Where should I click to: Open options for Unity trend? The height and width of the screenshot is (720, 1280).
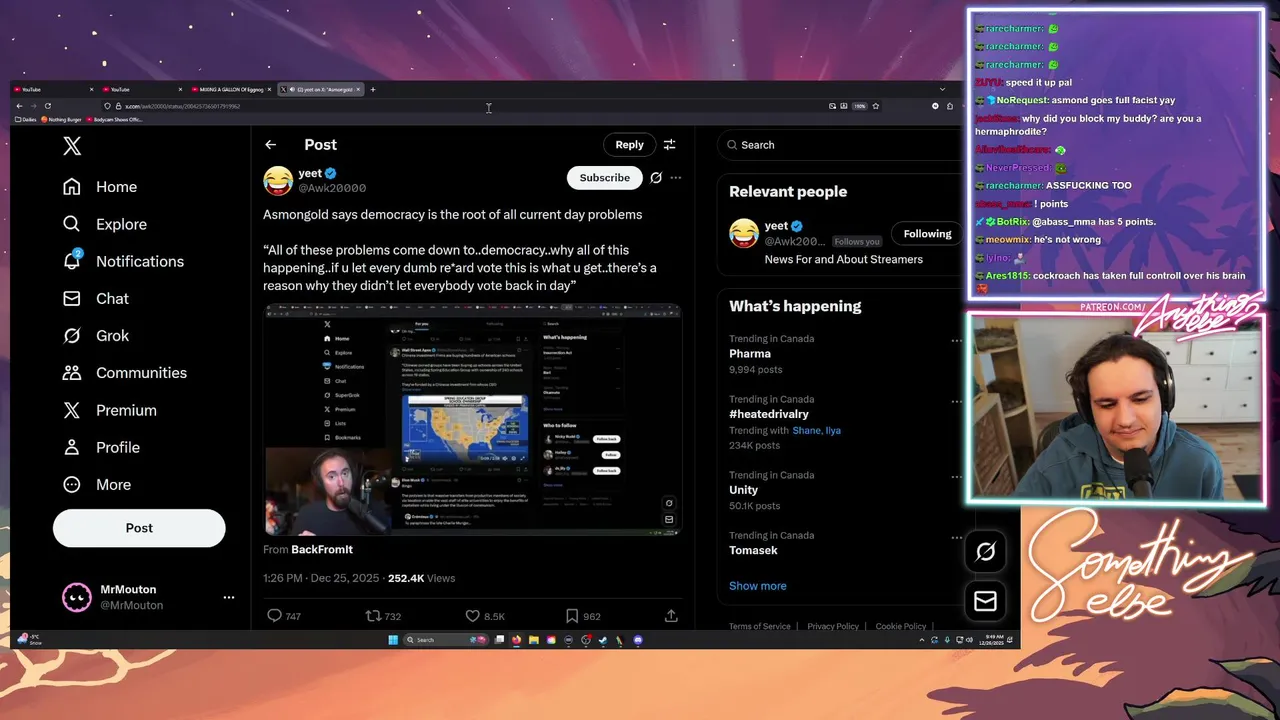tap(956, 477)
